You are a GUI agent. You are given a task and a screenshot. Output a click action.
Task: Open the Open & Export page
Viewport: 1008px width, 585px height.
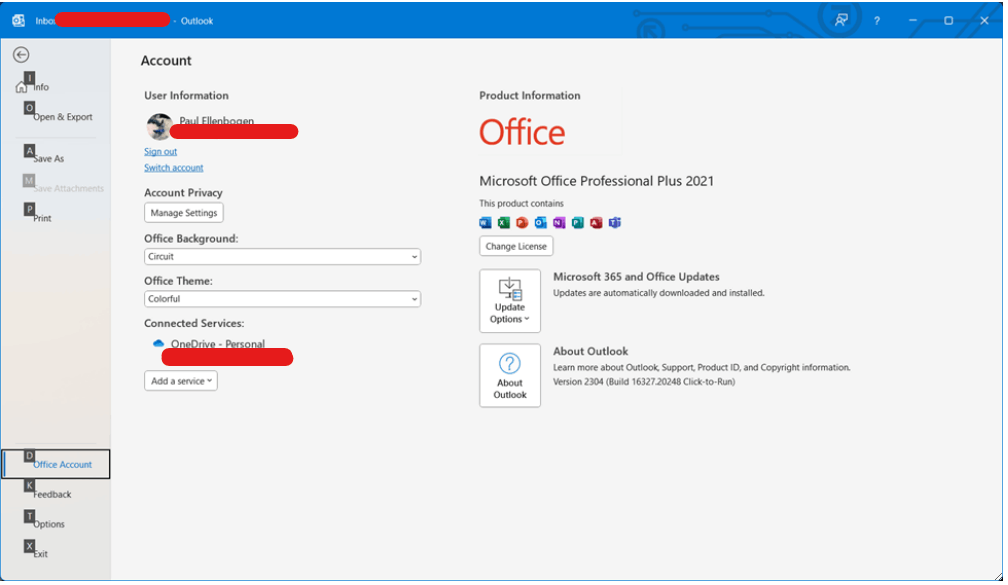tap(62, 117)
